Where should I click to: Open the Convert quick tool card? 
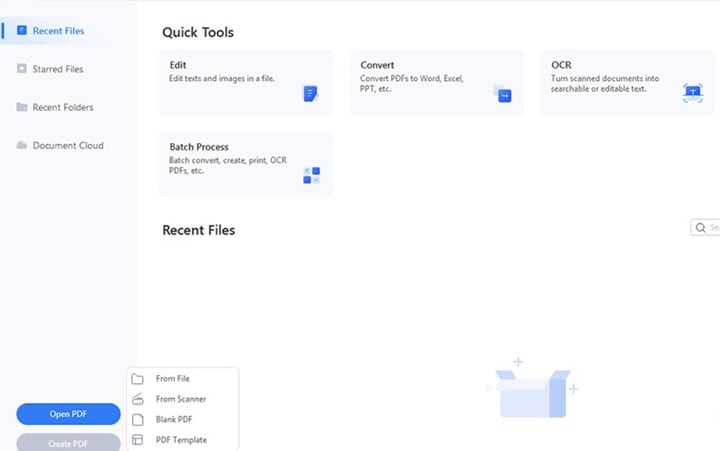pyautogui.click(x=436, y=81)
